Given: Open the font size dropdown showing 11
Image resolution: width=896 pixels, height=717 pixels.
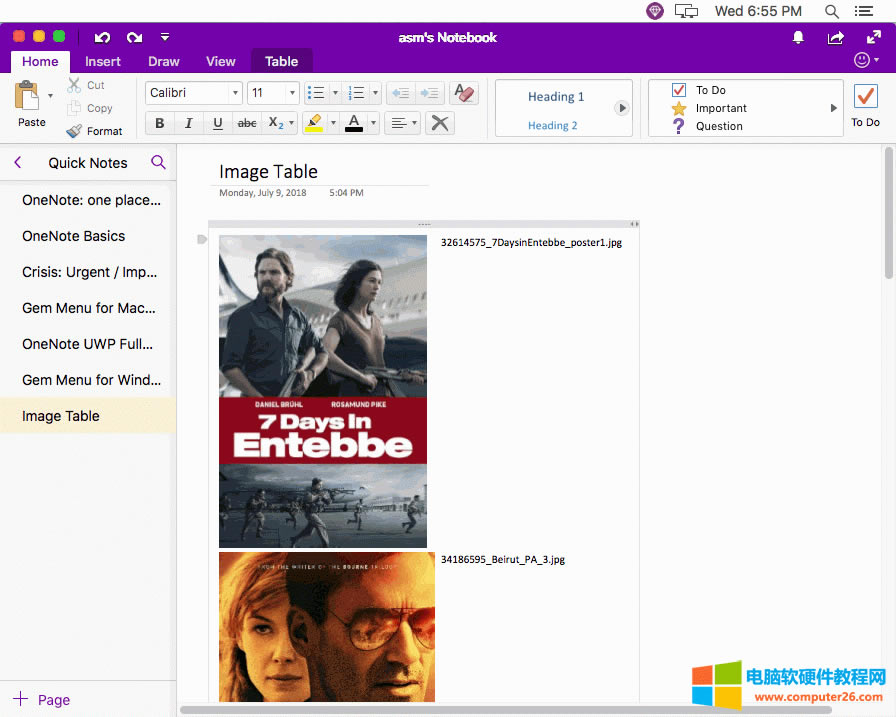Looking at the screenshot, I should (273, 93).
